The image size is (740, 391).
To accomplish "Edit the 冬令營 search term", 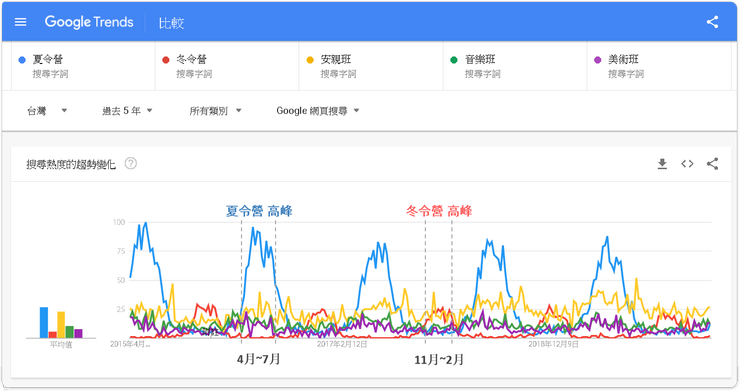I will [227, 66].
